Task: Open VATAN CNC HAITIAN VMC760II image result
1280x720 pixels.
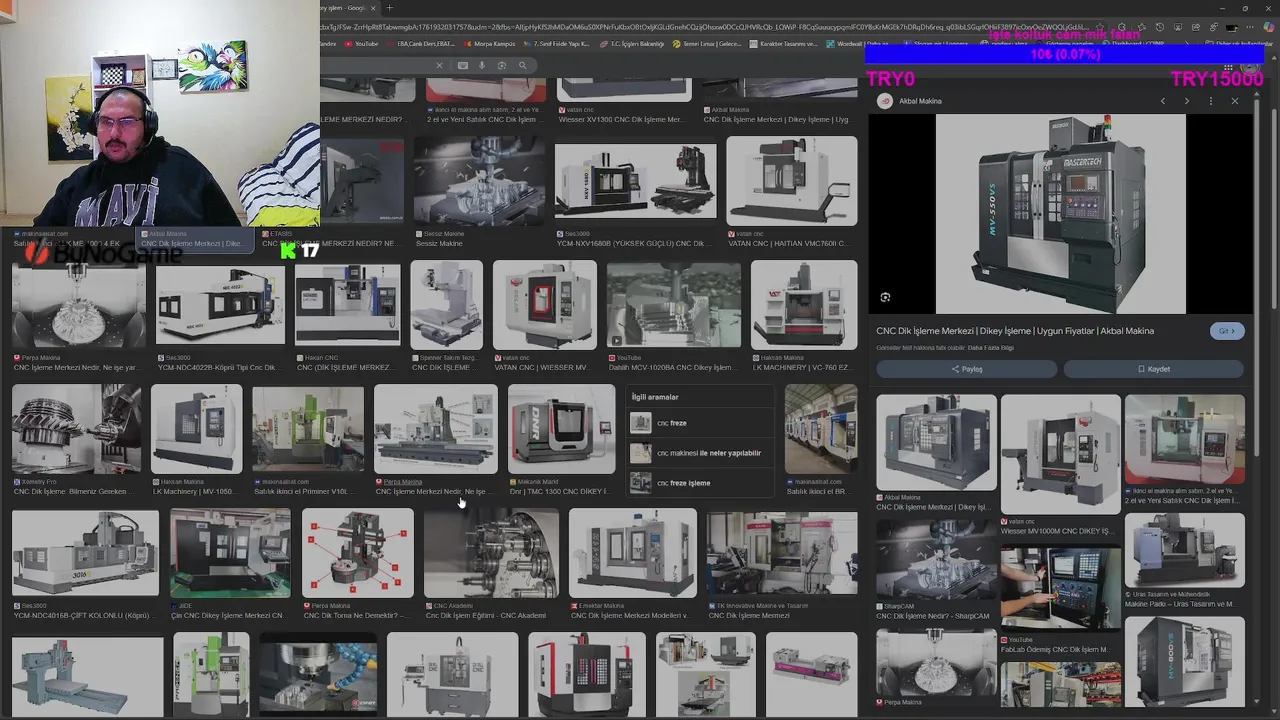Action: (791, 180)
